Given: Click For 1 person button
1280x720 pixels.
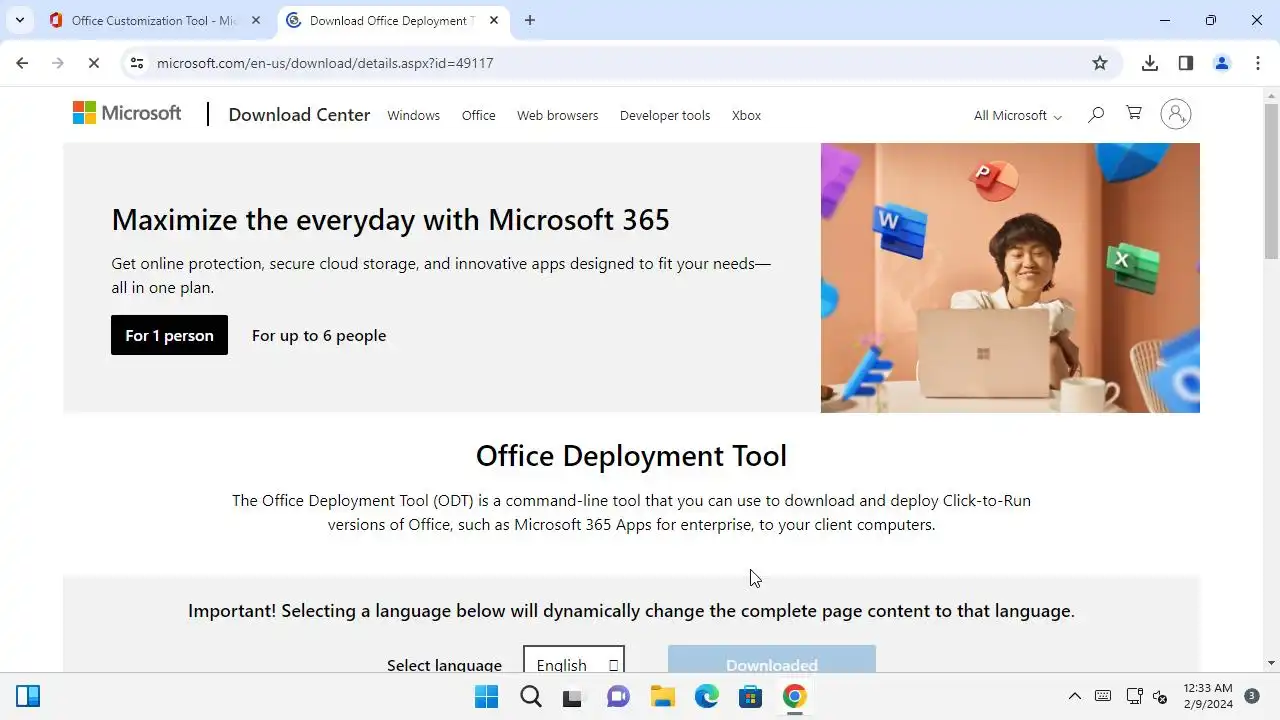Looking at the screenshot, I should [169, 335].
